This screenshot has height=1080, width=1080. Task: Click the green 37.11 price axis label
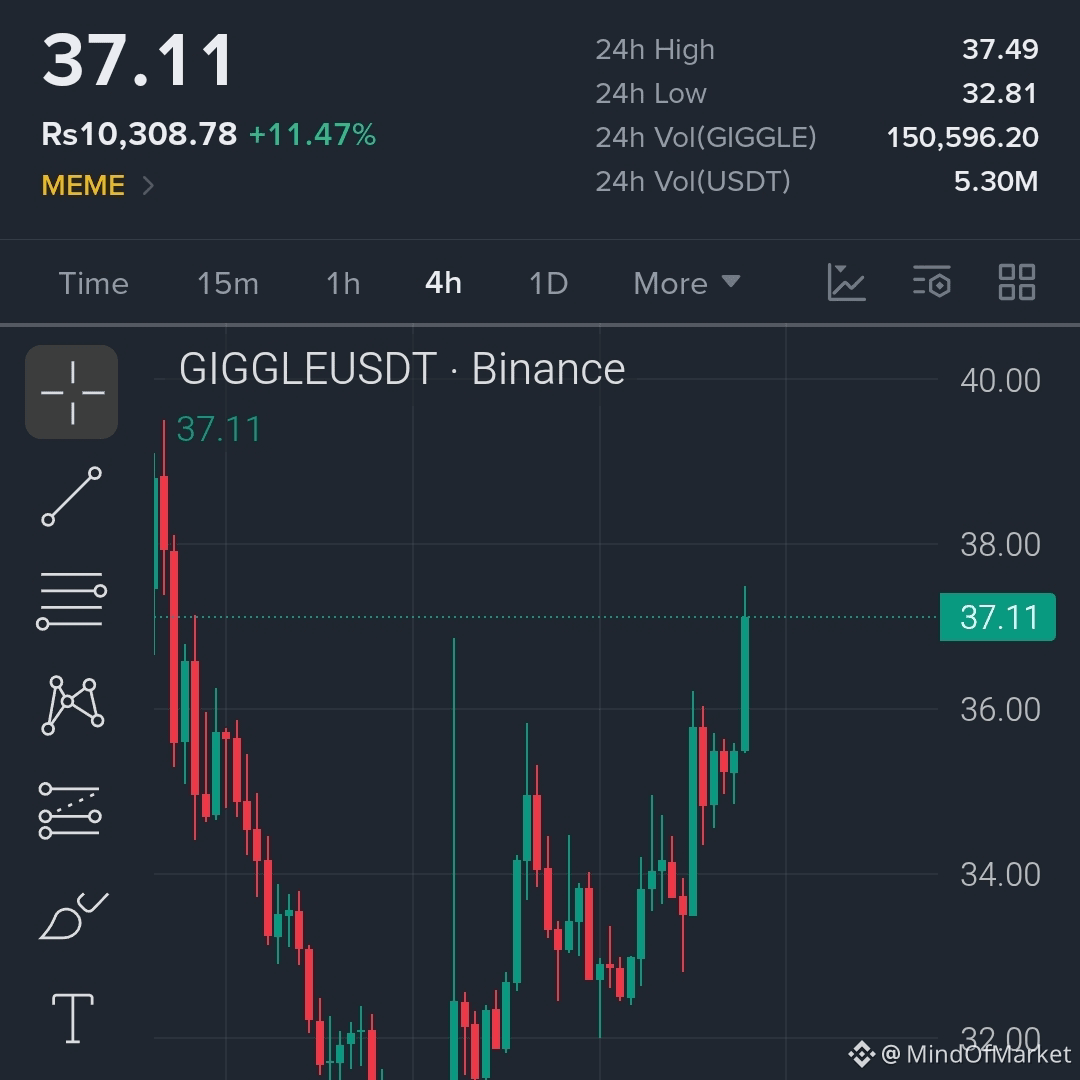(997, 617)
